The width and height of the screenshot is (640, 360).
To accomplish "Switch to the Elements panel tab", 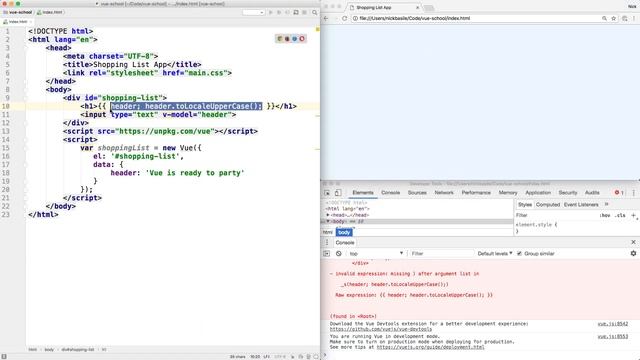I will [363, 193].
